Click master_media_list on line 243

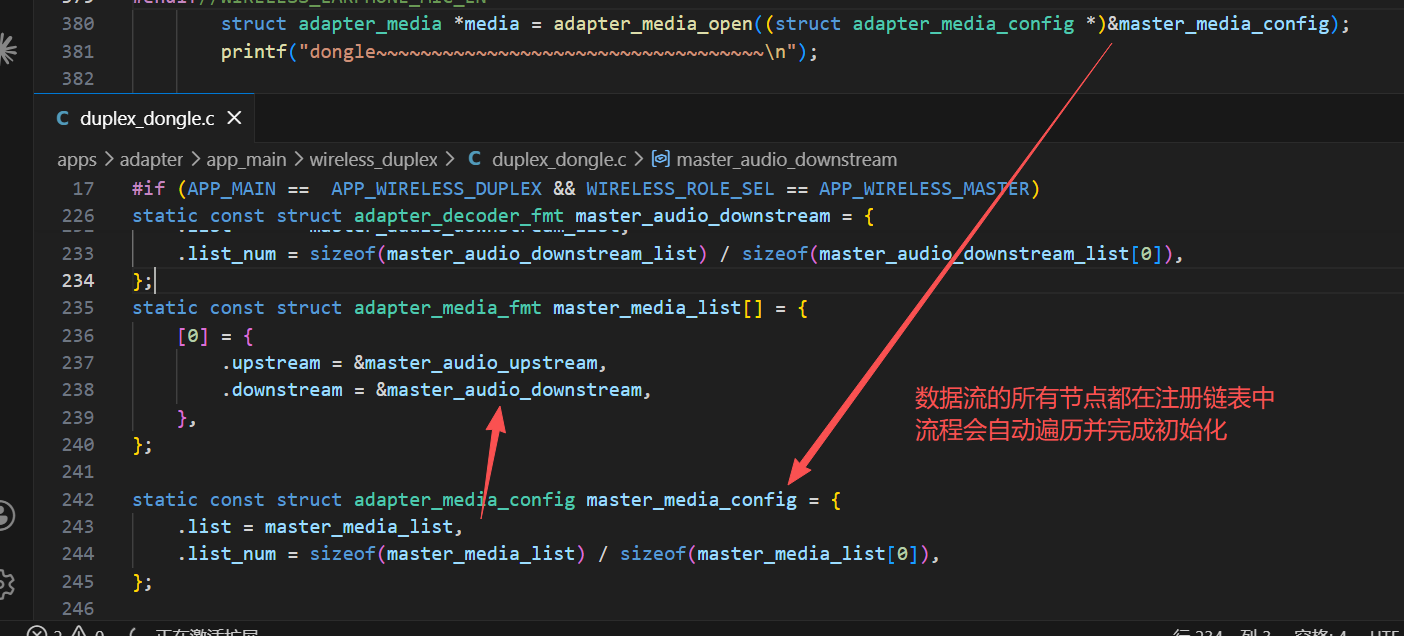point(359,526)
